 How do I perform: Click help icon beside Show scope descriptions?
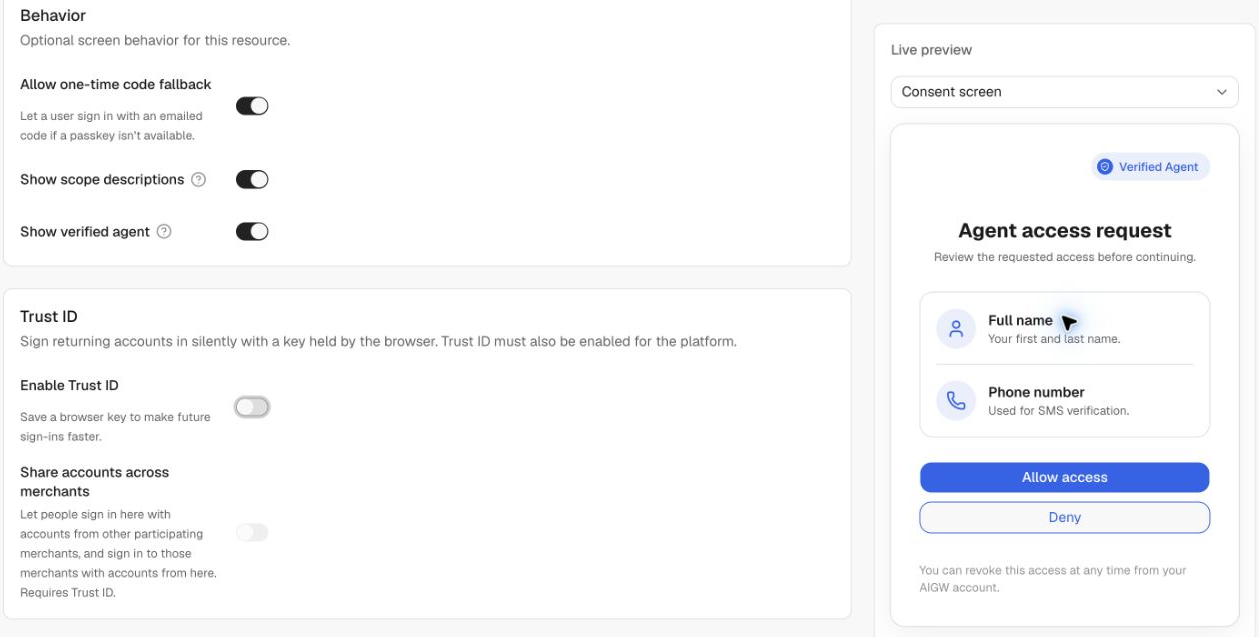pyautogui.click(x=198, y=180)
